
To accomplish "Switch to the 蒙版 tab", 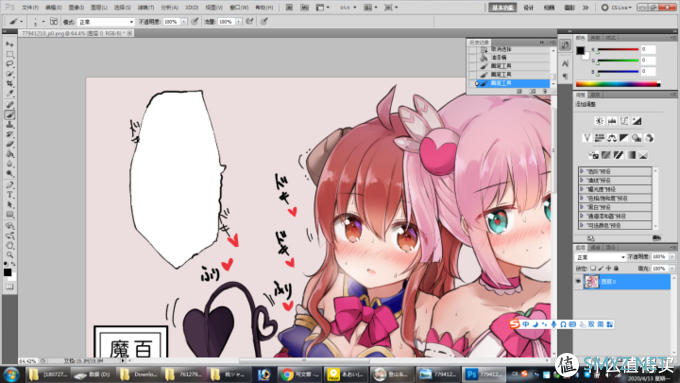I will click(x=595, y=95).
